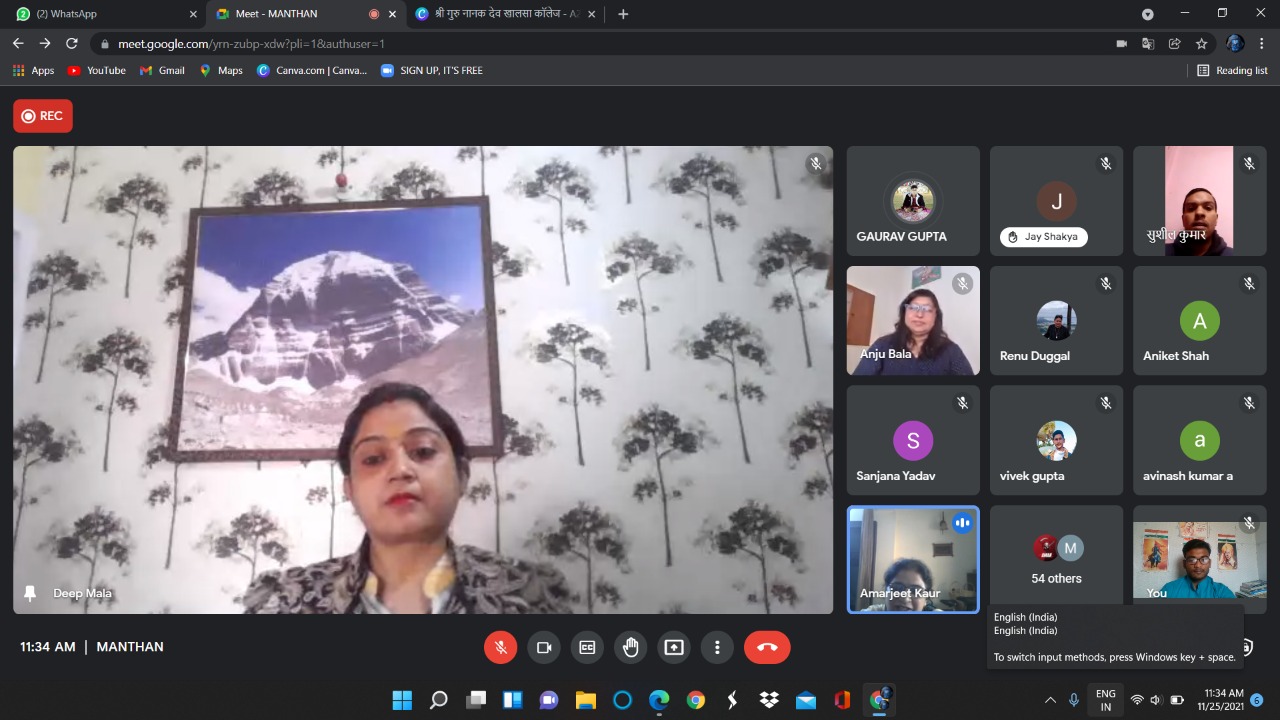This screenshot has height=720, width=1280.
Task: Reload the Meet page
Action: (x=72, y=44)
